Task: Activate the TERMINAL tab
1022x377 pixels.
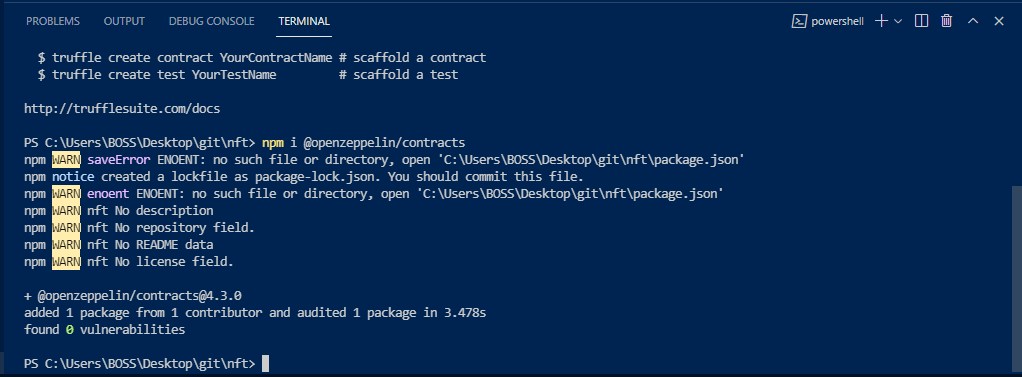Action: pyautogui.click(x=304, y=22)
